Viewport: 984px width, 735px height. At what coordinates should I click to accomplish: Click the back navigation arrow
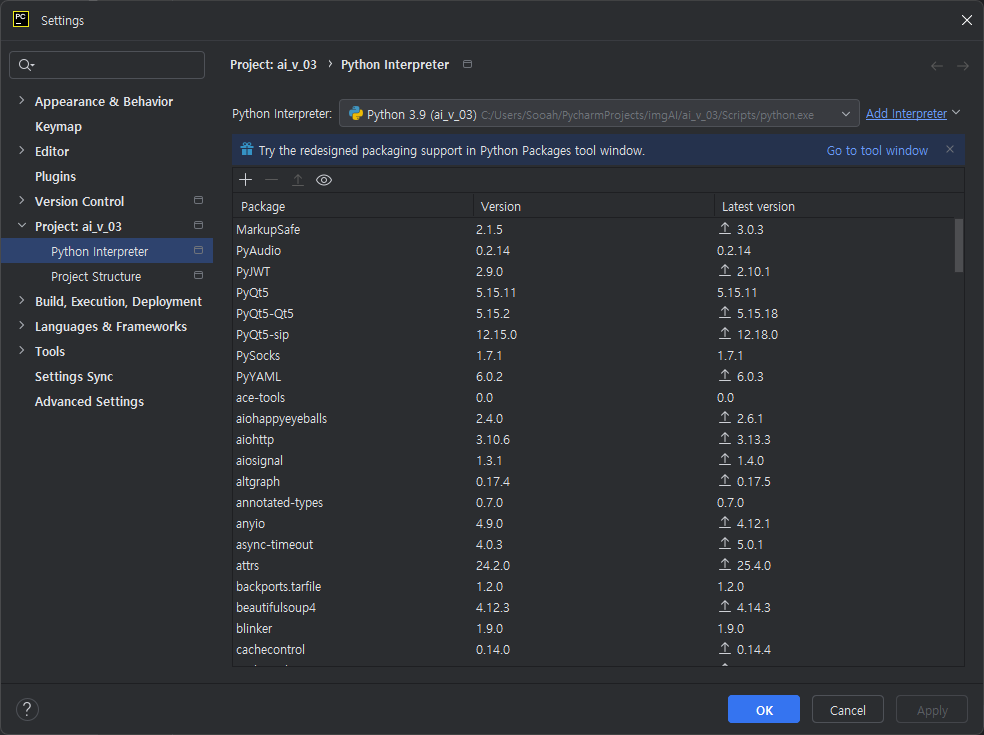pyautogui.click(x=936, y=66)
